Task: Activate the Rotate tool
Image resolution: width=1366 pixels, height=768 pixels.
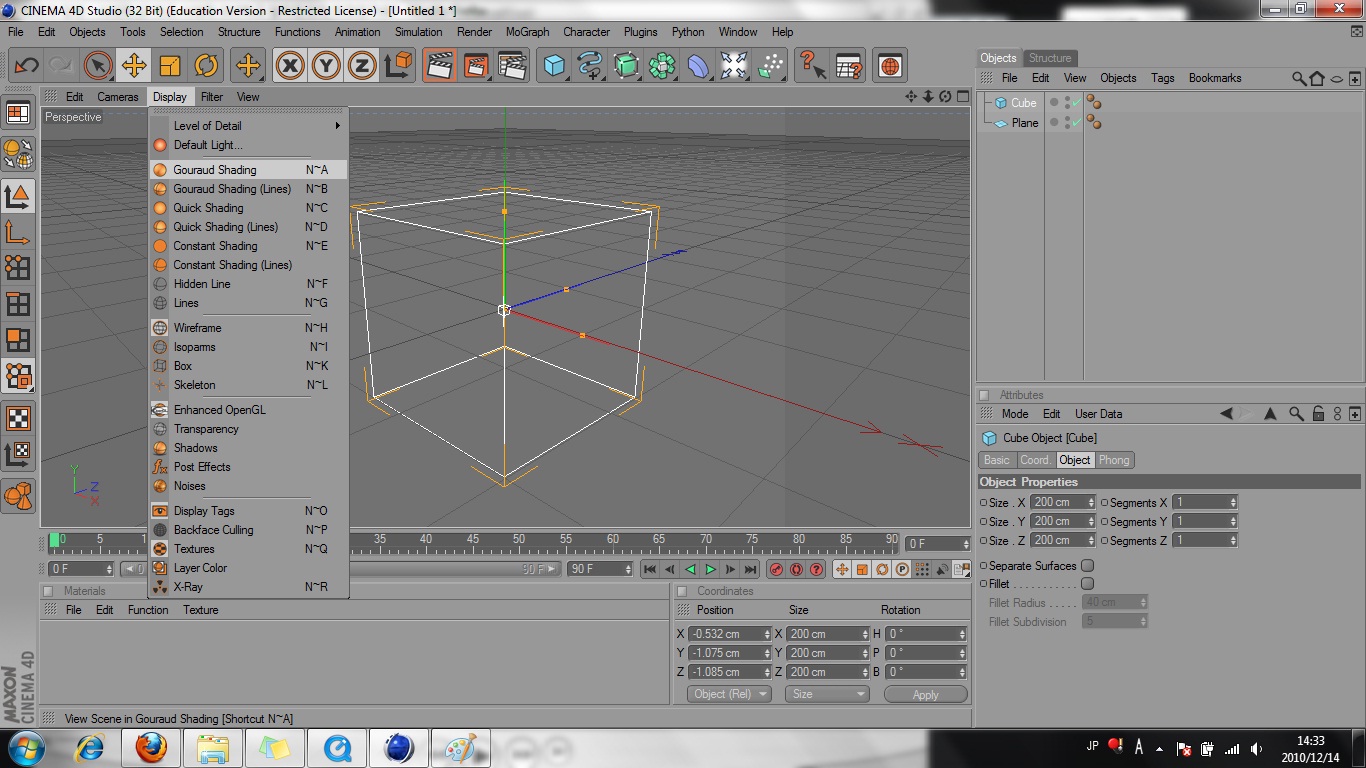Action: point(206,66)
